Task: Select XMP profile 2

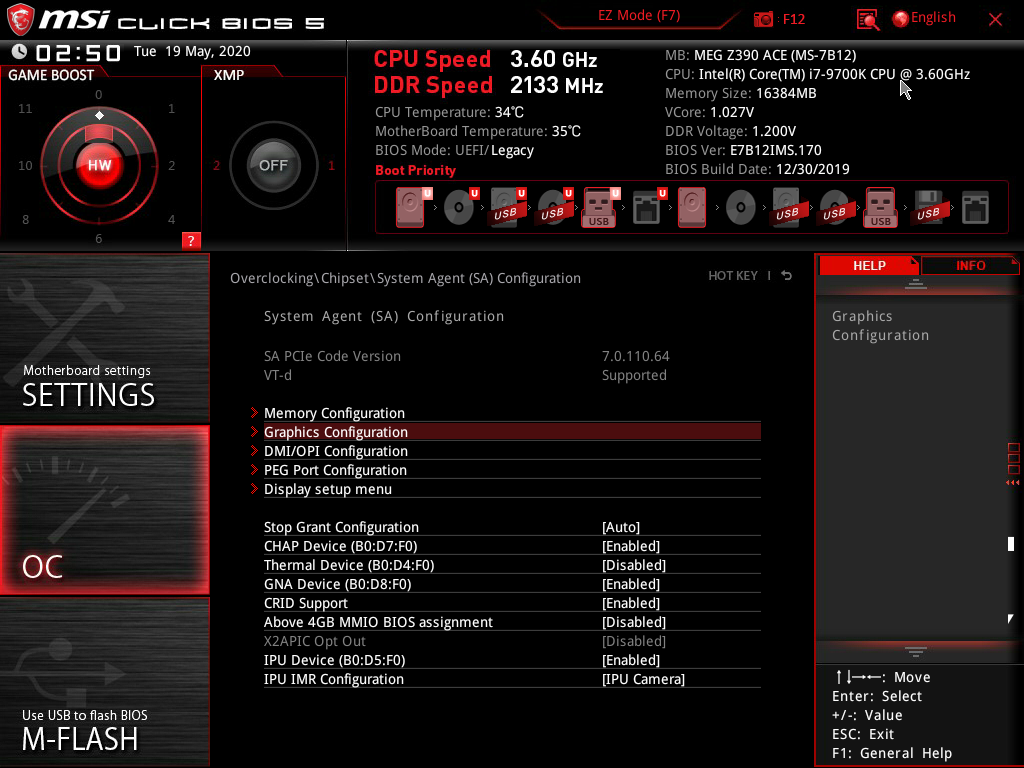Action: [216, 165]
